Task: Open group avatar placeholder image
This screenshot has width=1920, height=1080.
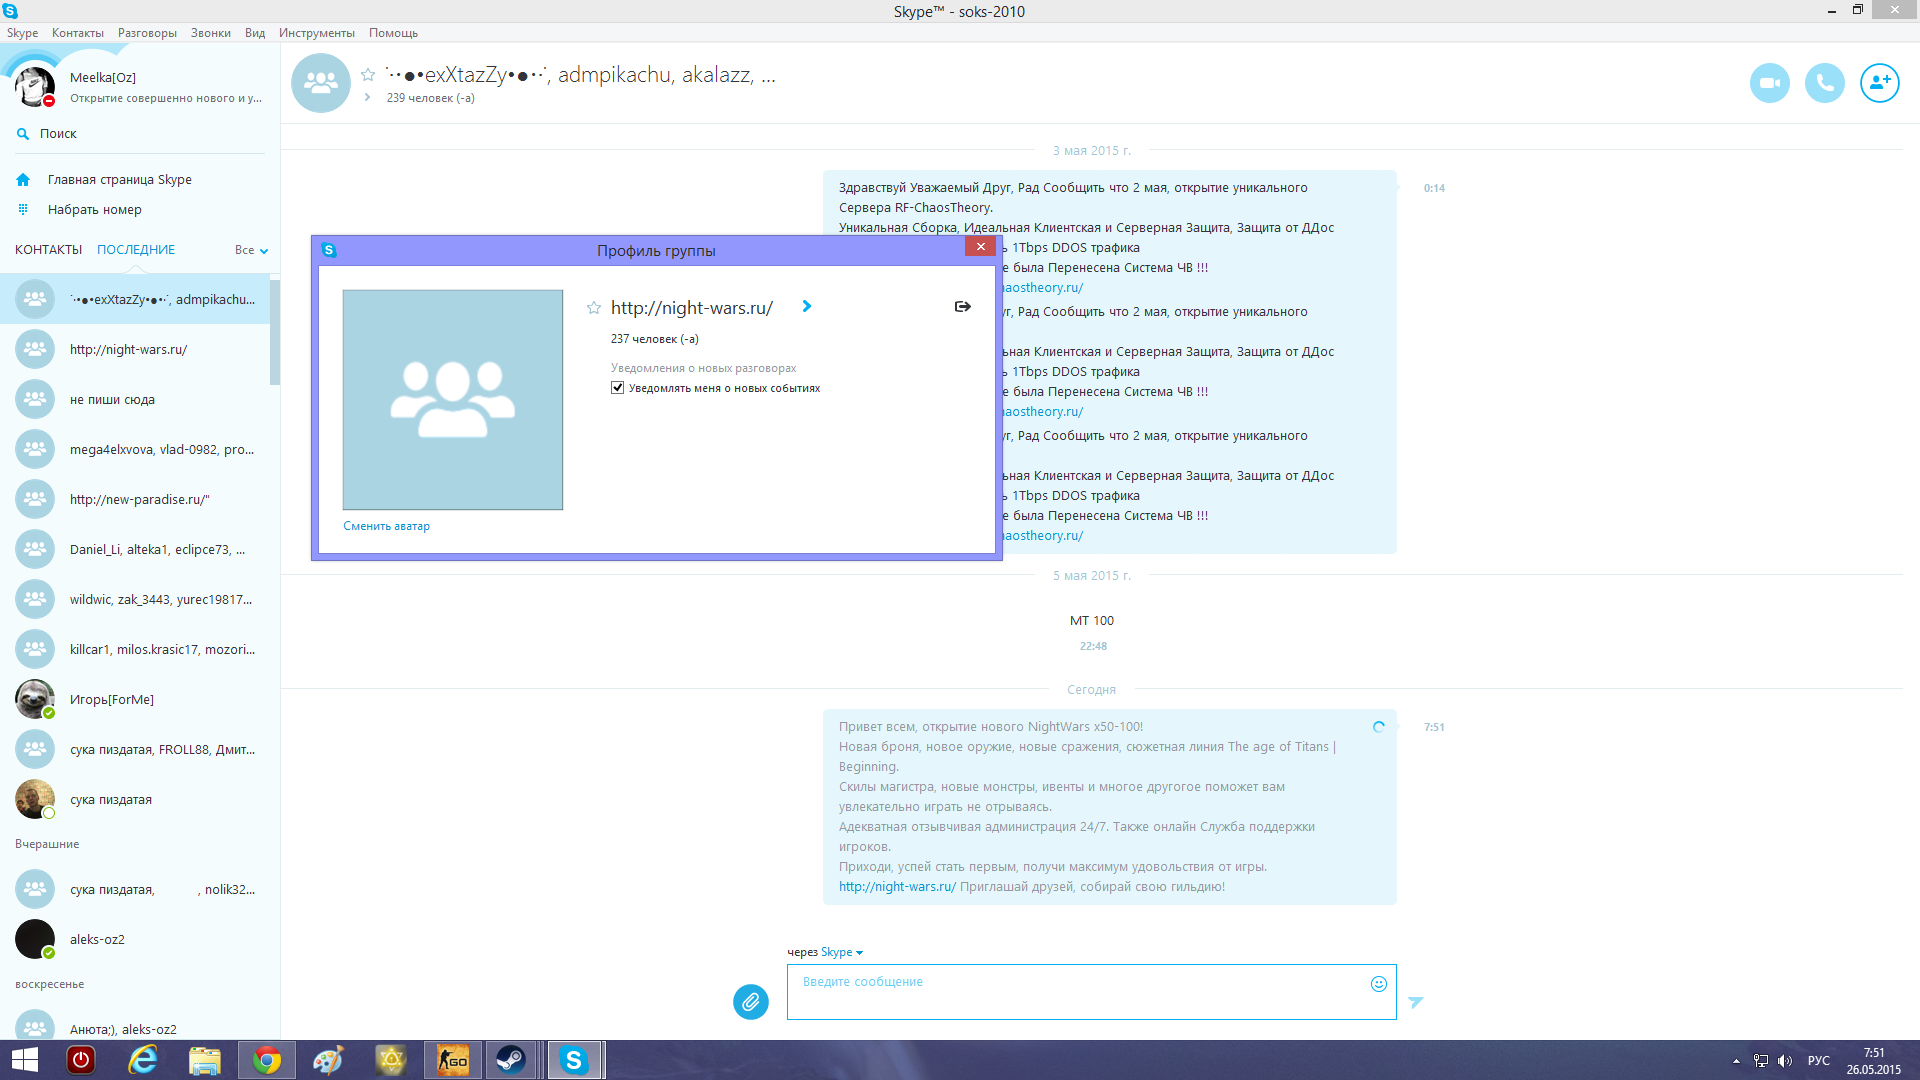Action: (x=453, y=400)
